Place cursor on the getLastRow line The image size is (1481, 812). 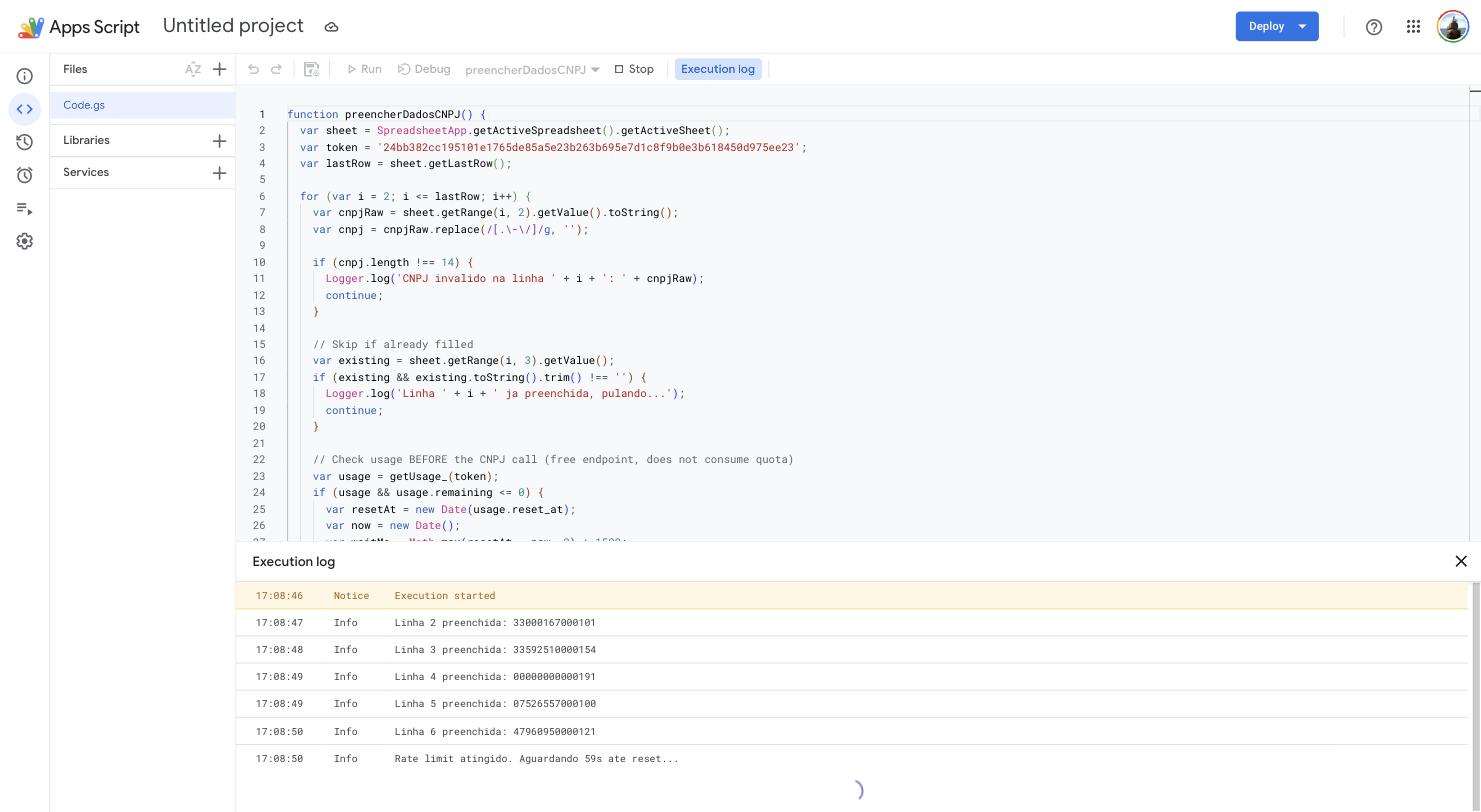tap(405, 163)
